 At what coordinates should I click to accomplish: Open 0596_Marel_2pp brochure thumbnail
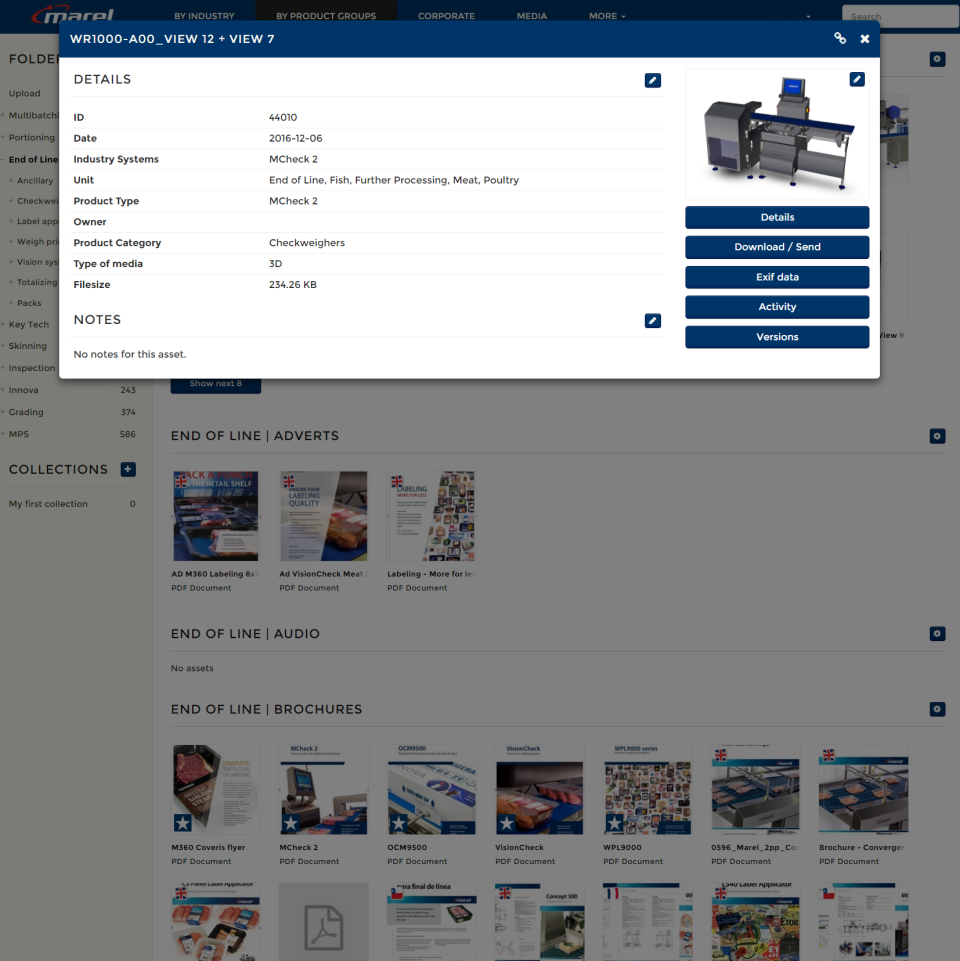755,789
